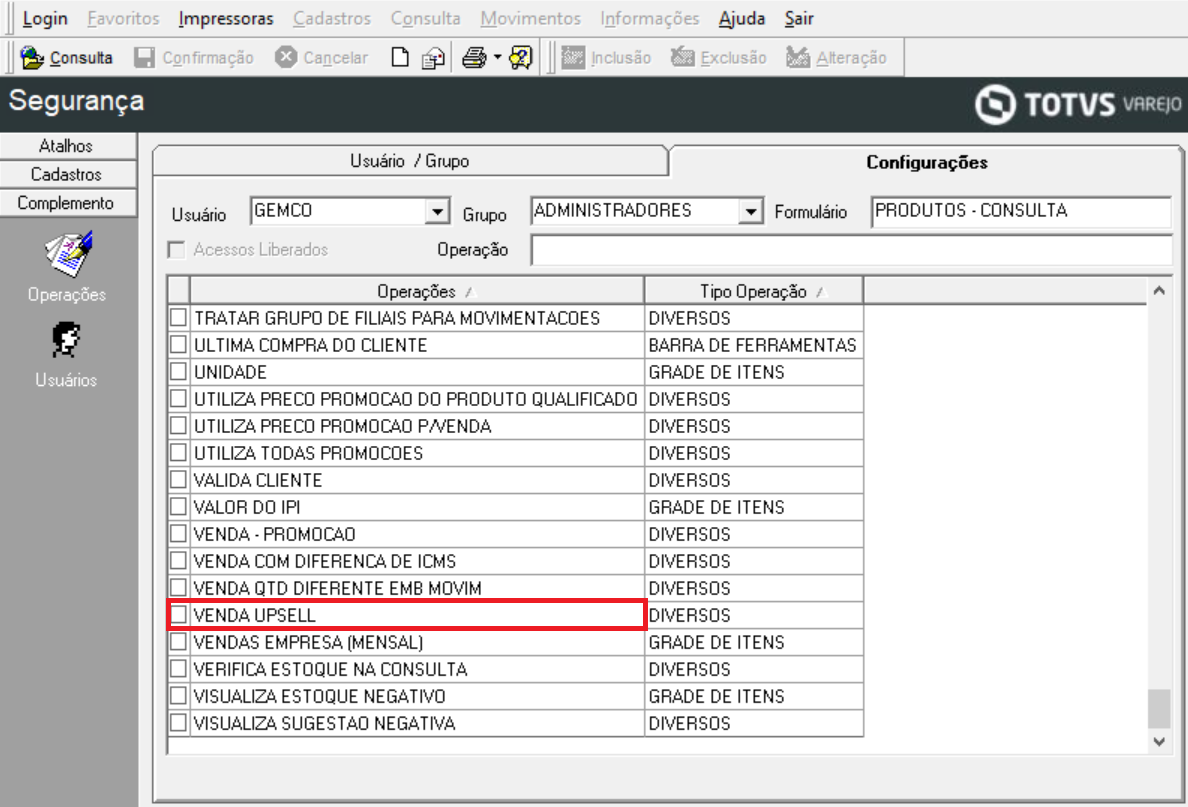Image resolution: width=1188 pixels, height=807 pixels.
Task: Open Usuários sidebar icon
Action: [x=67, y=340]
